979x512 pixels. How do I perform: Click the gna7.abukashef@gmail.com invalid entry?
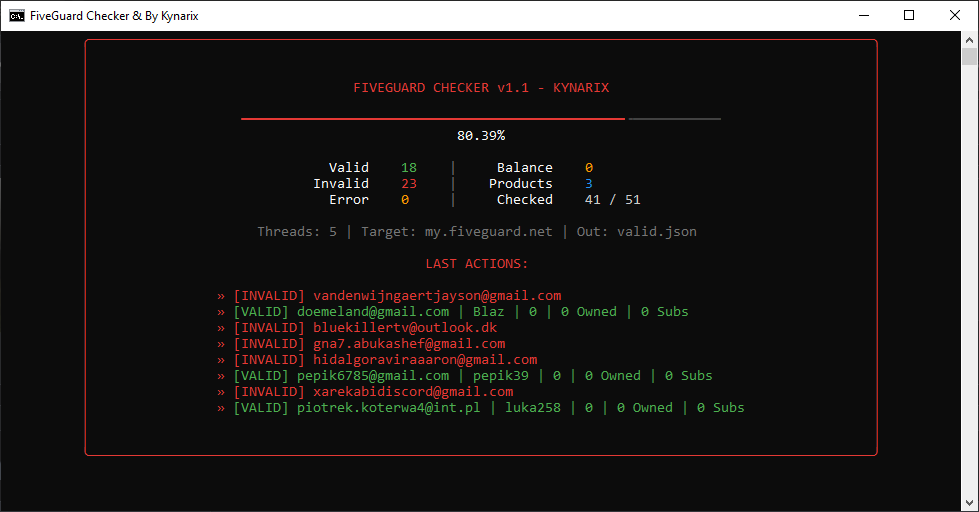click(361, 343)
